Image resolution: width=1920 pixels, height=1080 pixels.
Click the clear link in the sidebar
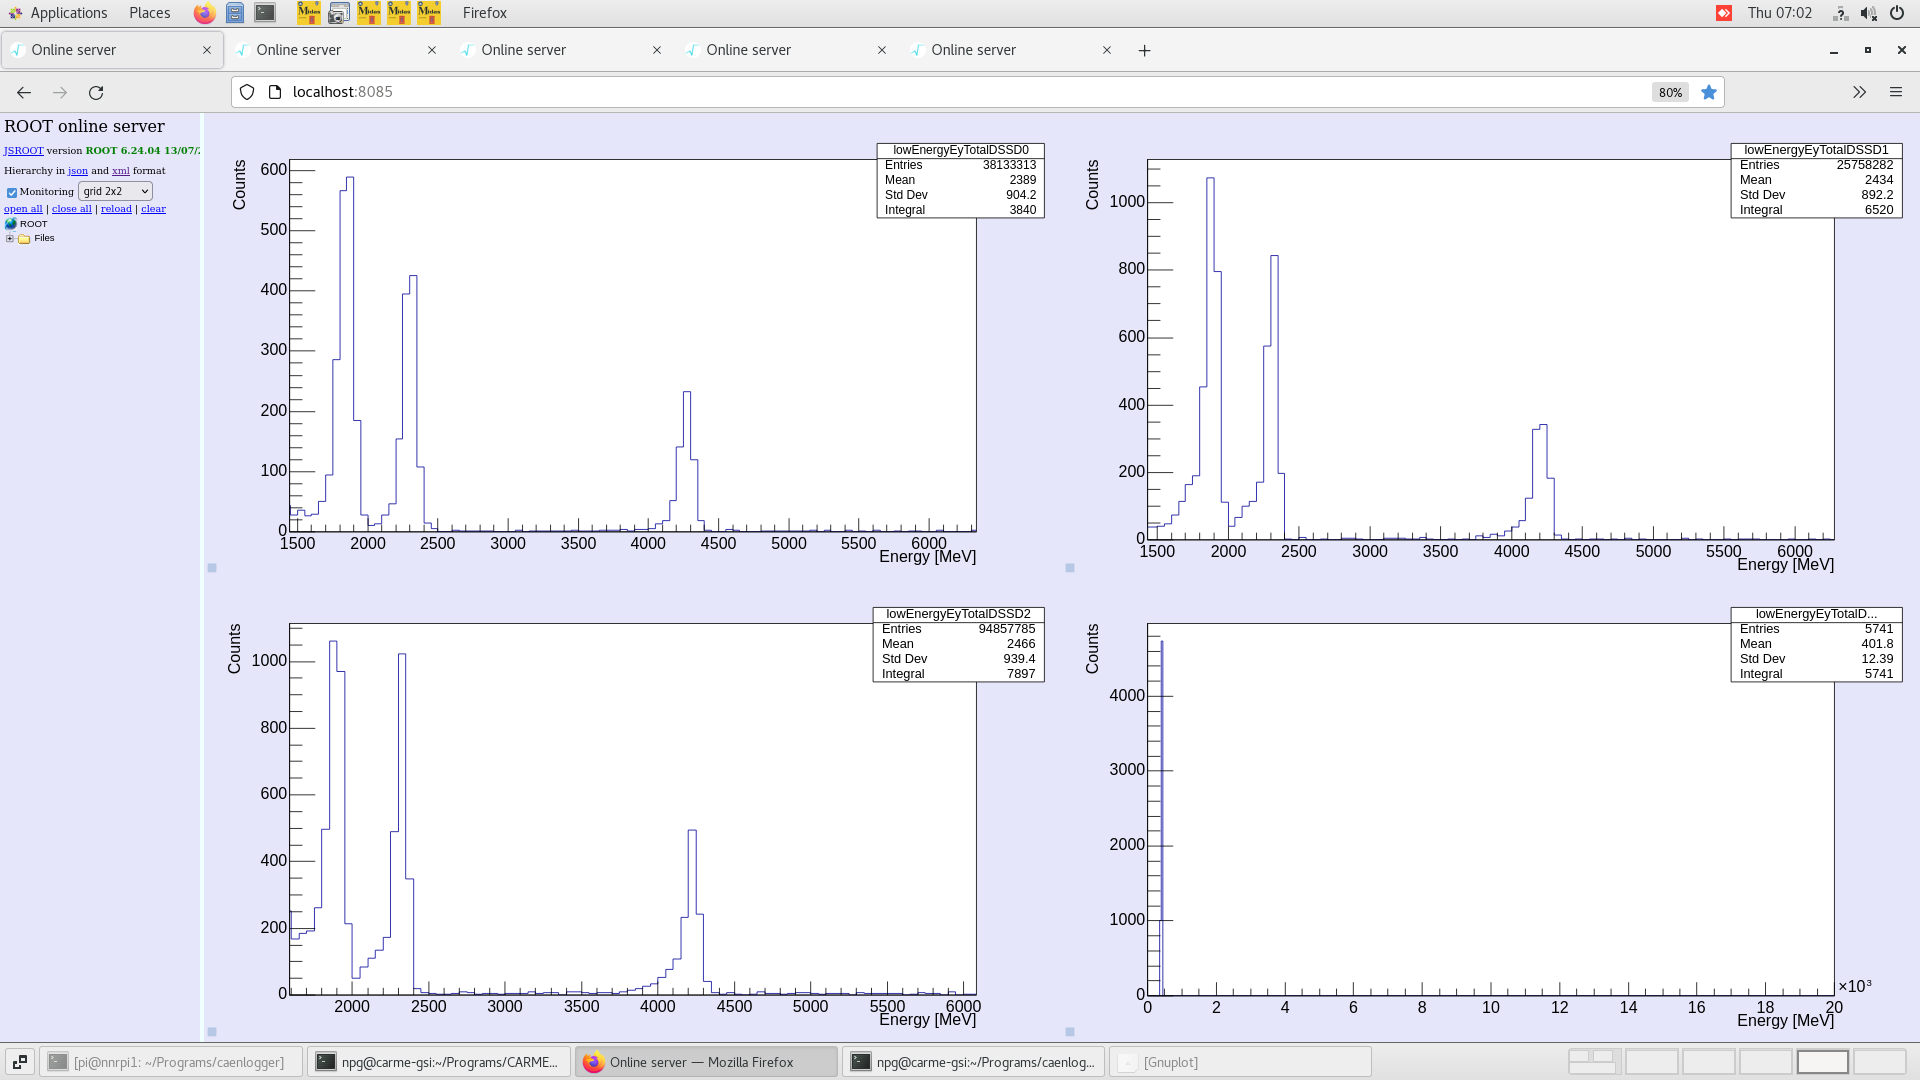point(153,208)
